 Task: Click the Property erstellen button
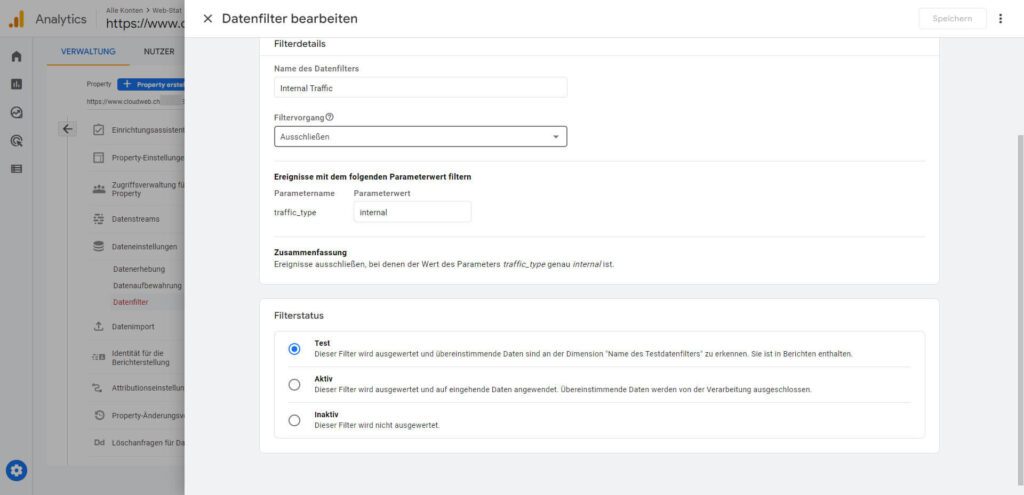click(152, 84)
